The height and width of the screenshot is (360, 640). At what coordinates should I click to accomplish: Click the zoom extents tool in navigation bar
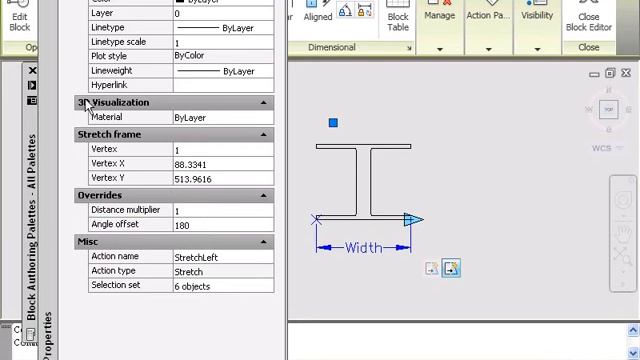coord(622,256)
